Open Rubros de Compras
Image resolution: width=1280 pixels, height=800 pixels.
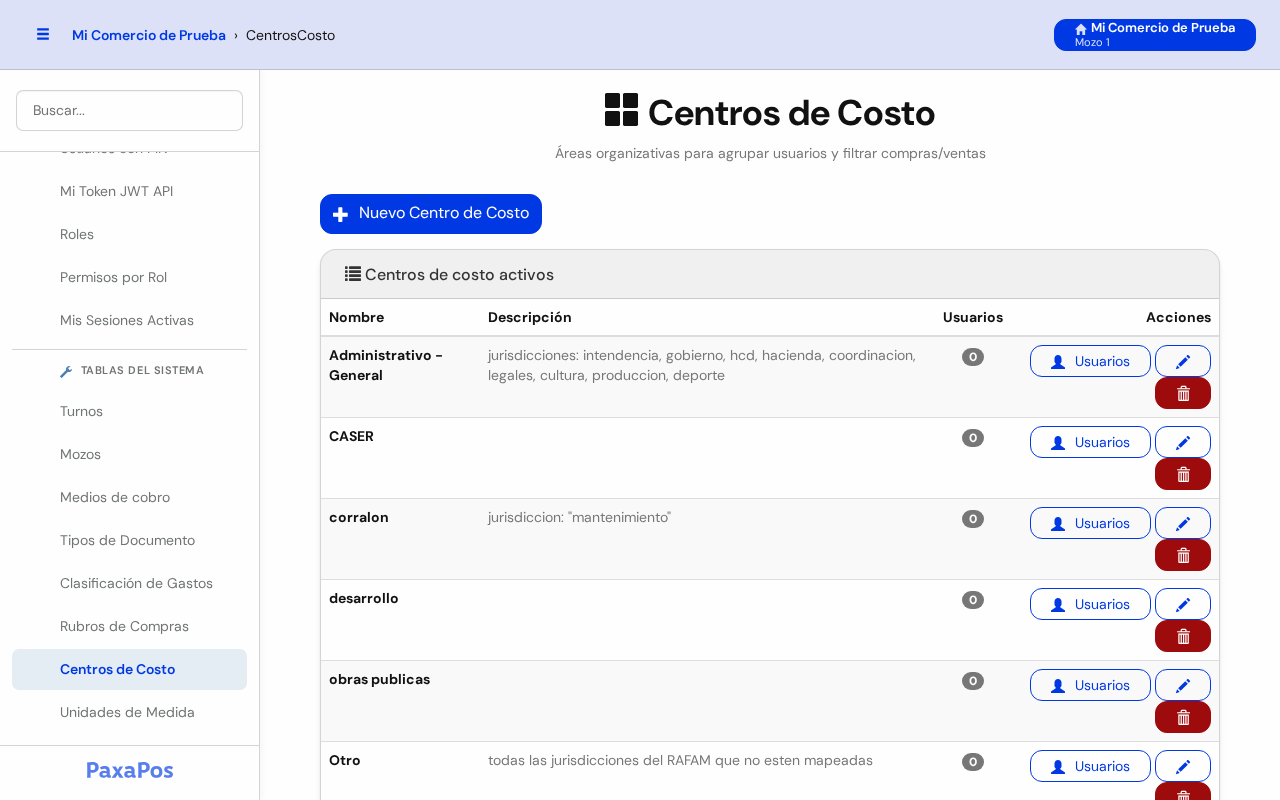point(129,626)
